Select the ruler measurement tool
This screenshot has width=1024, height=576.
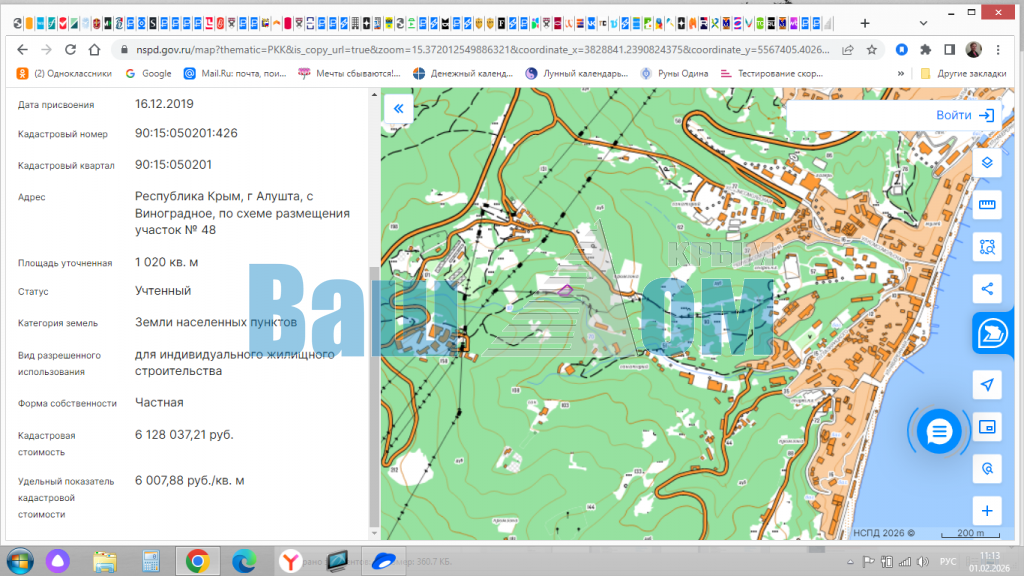(x=987, y=205)
